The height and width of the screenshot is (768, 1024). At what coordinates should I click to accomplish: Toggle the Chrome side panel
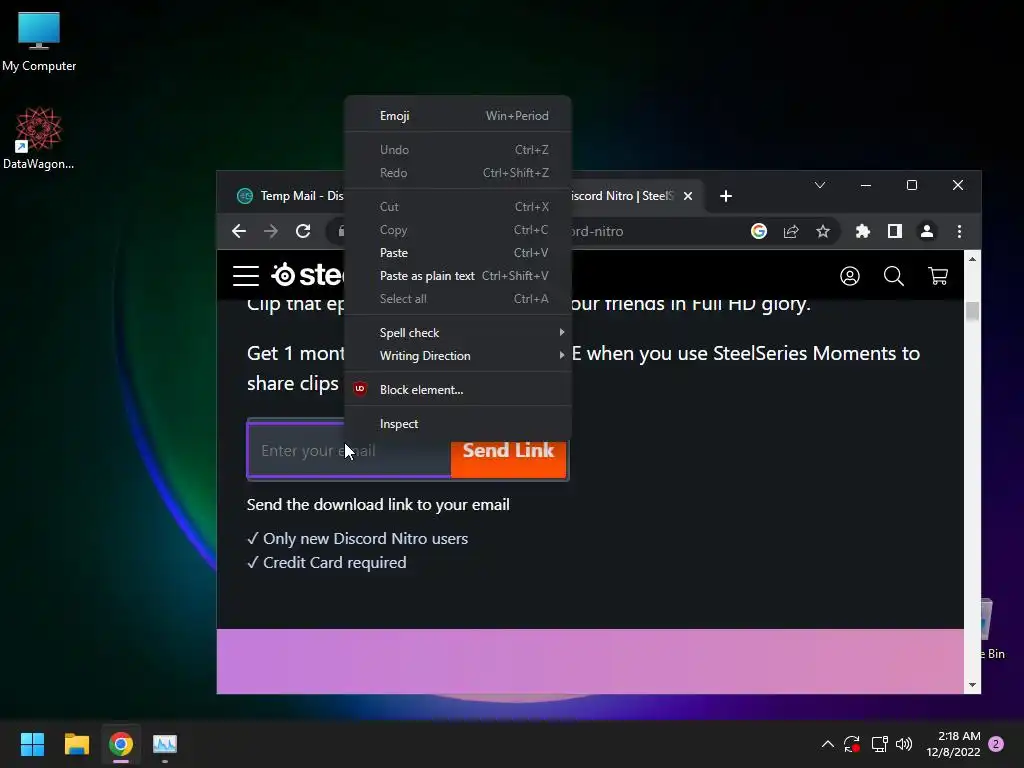tap(895, 231)
